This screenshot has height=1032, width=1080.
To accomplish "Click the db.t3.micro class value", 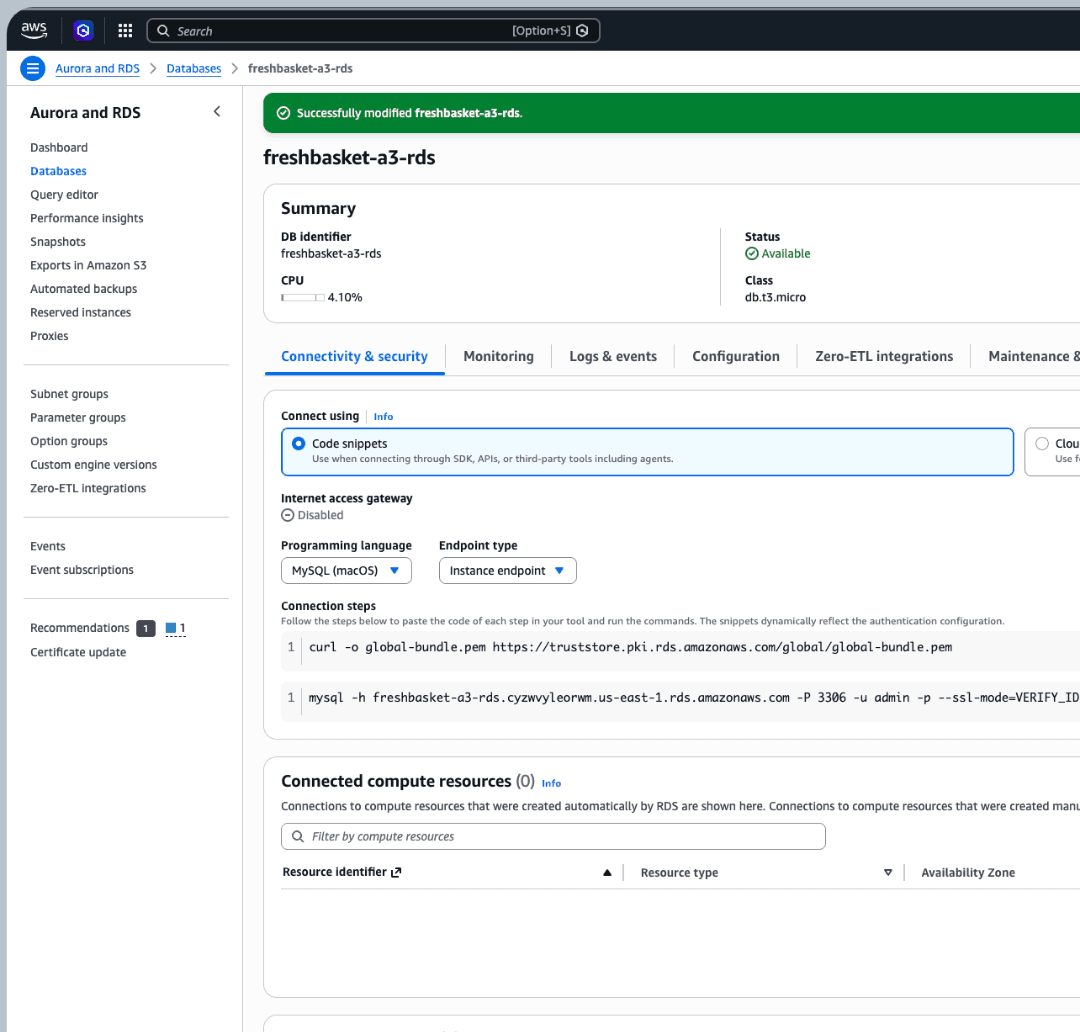I will pyautogui.click(x=775, y=298).
